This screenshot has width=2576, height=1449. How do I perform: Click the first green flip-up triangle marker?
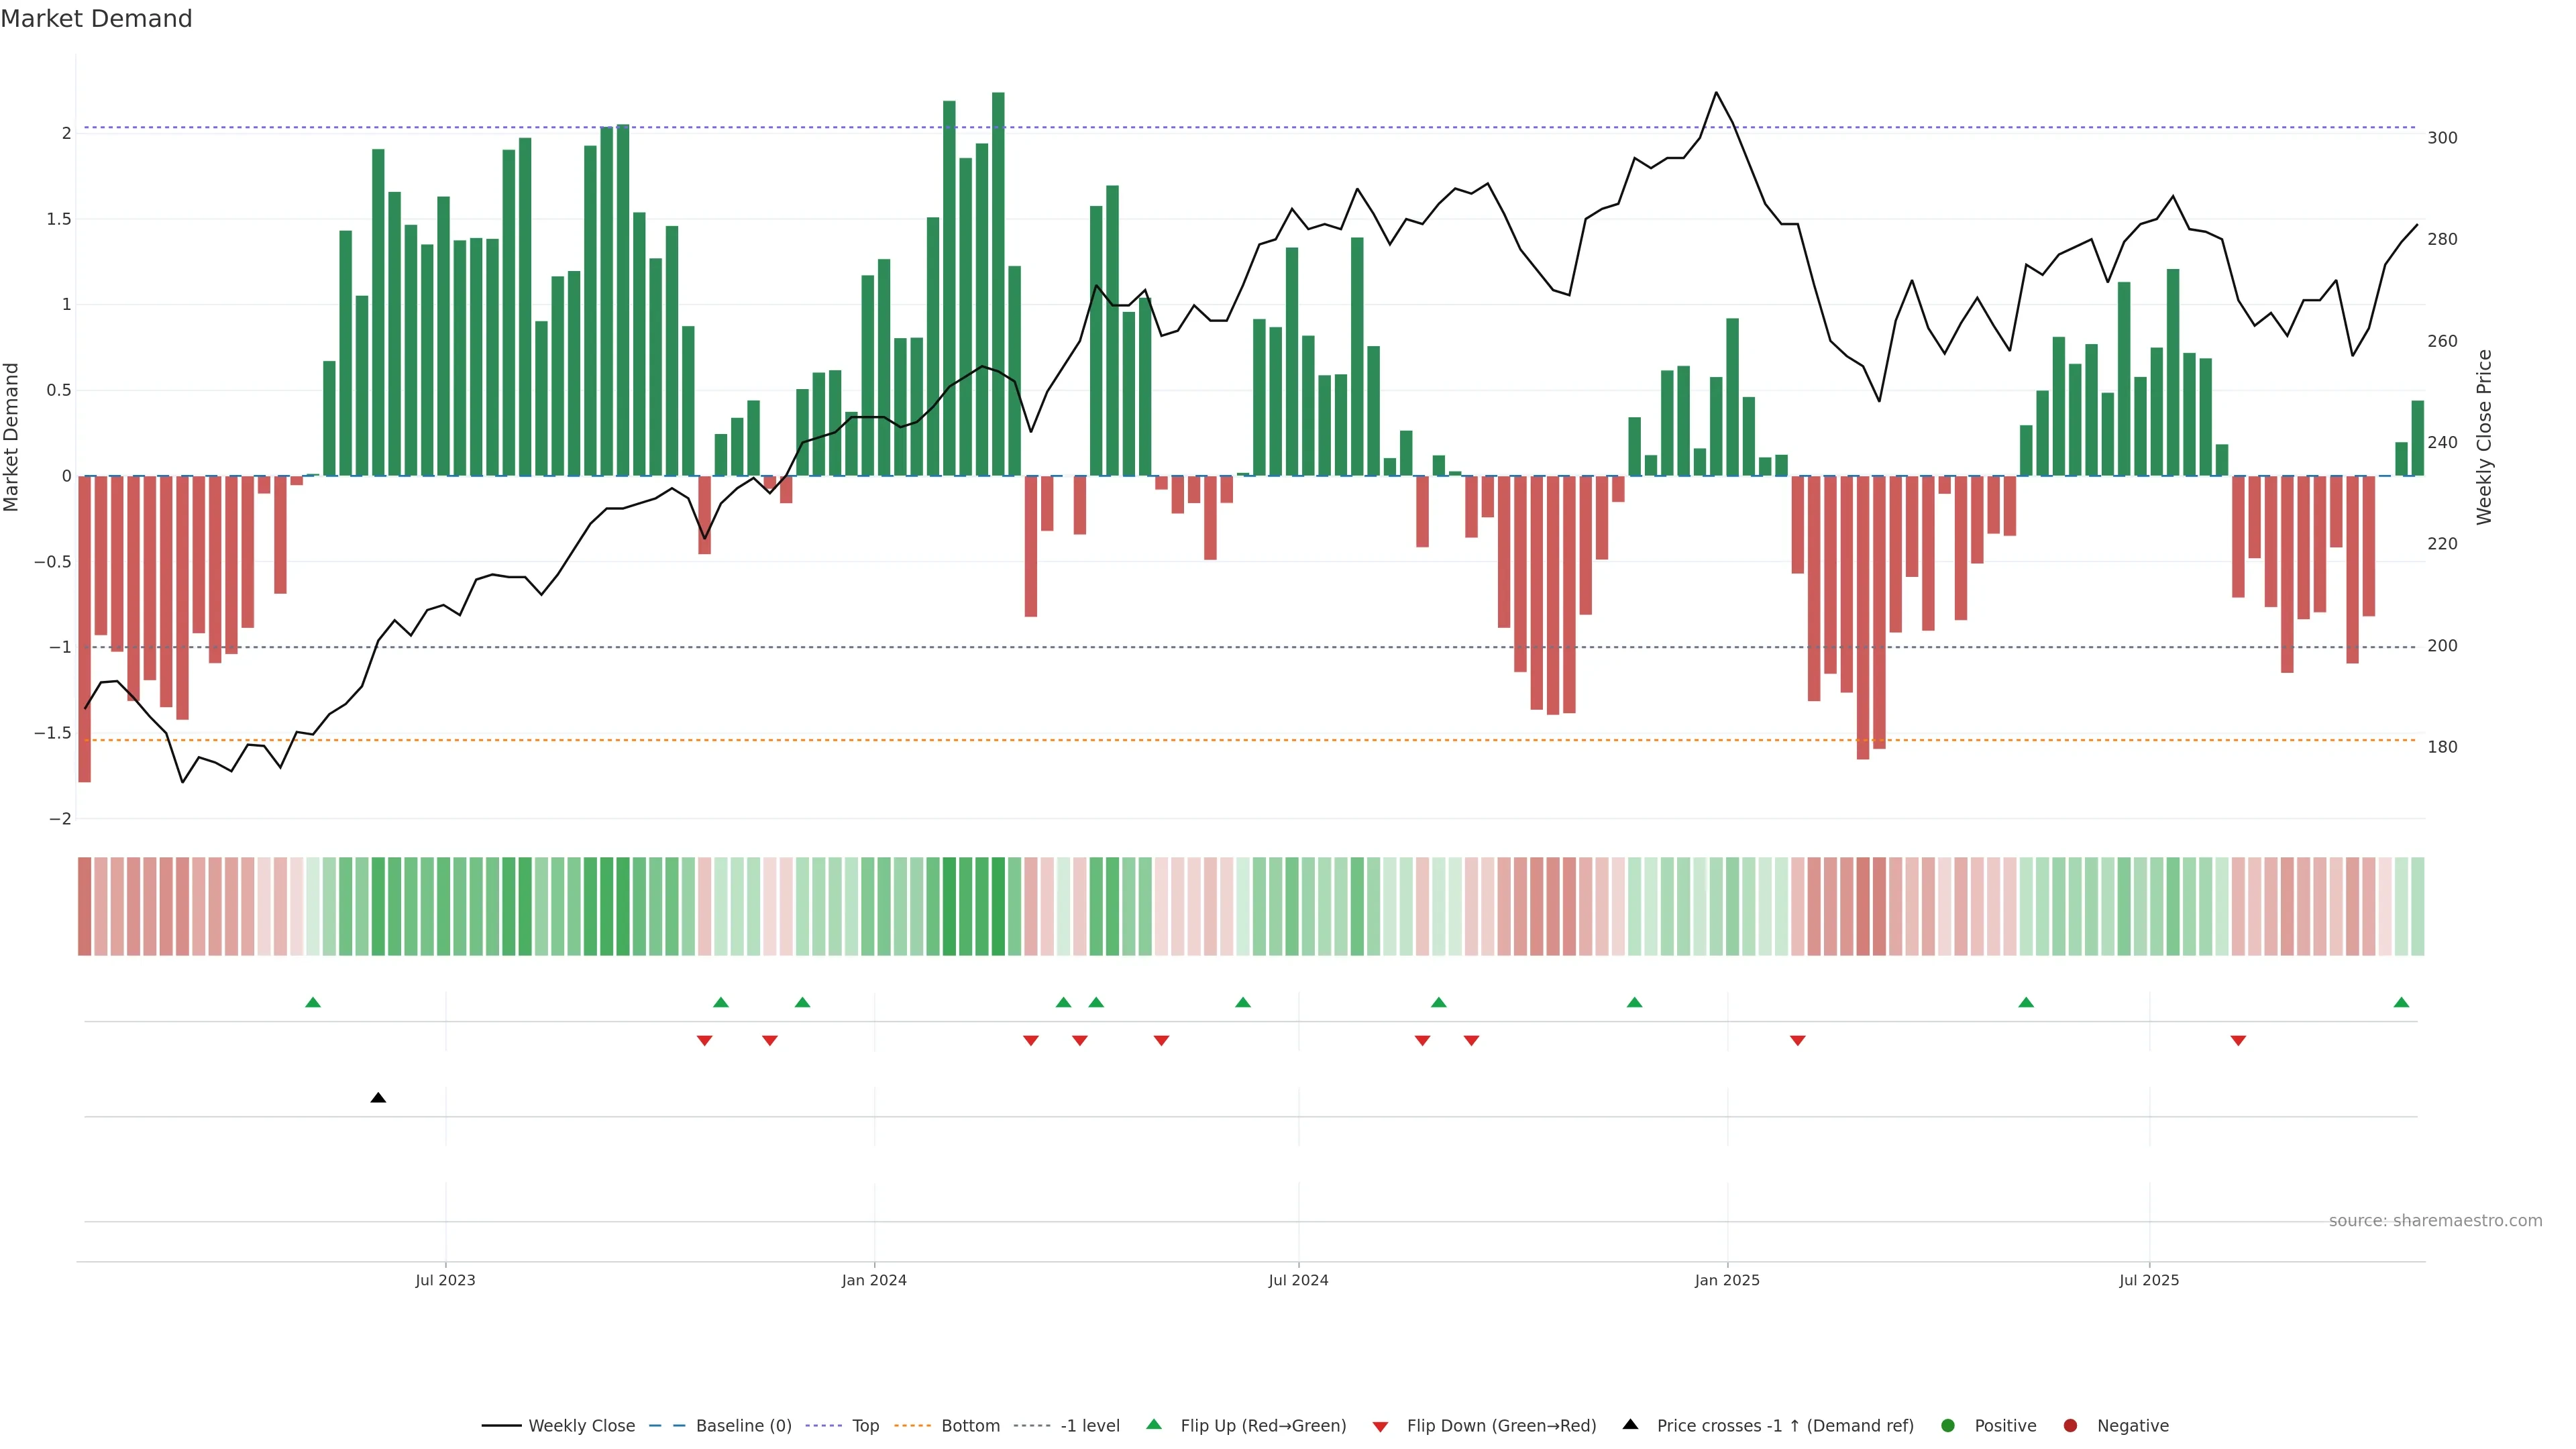click(313, 1002)
